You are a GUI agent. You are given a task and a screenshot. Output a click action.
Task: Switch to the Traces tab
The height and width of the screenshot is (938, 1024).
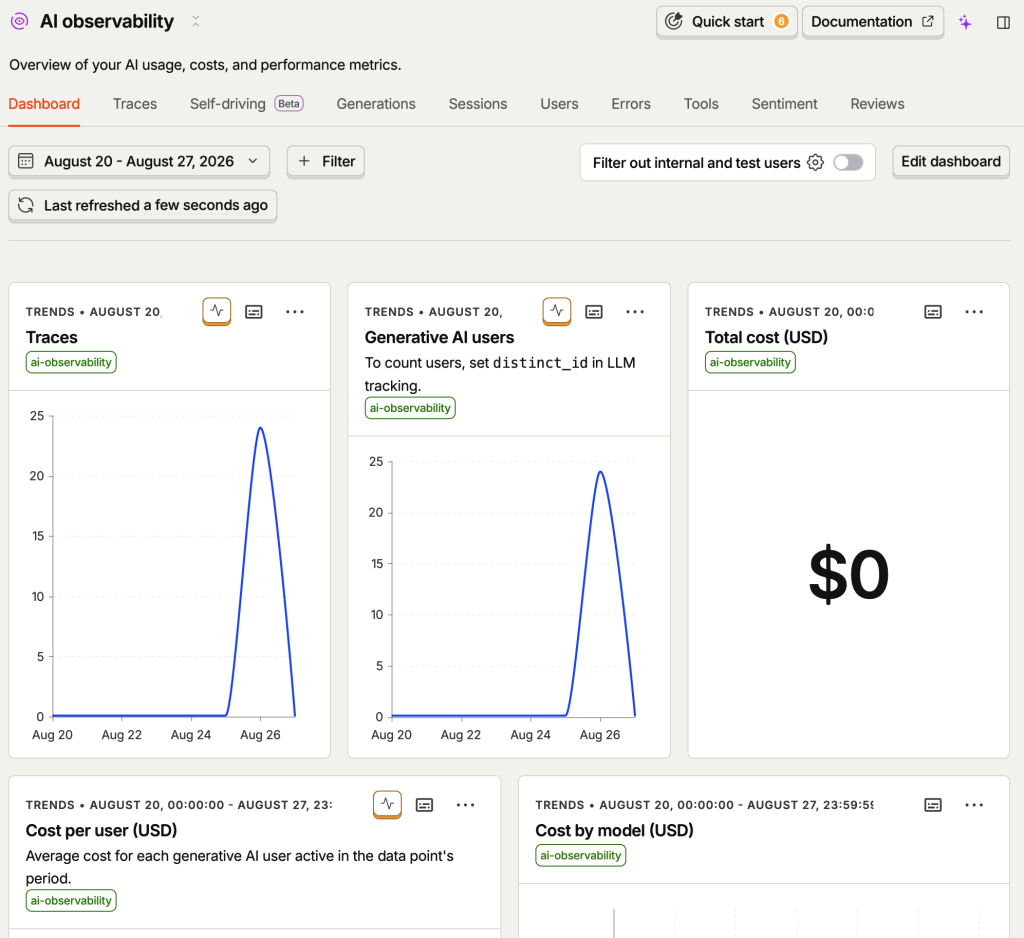pyautogui.click(x=135, y=104)
